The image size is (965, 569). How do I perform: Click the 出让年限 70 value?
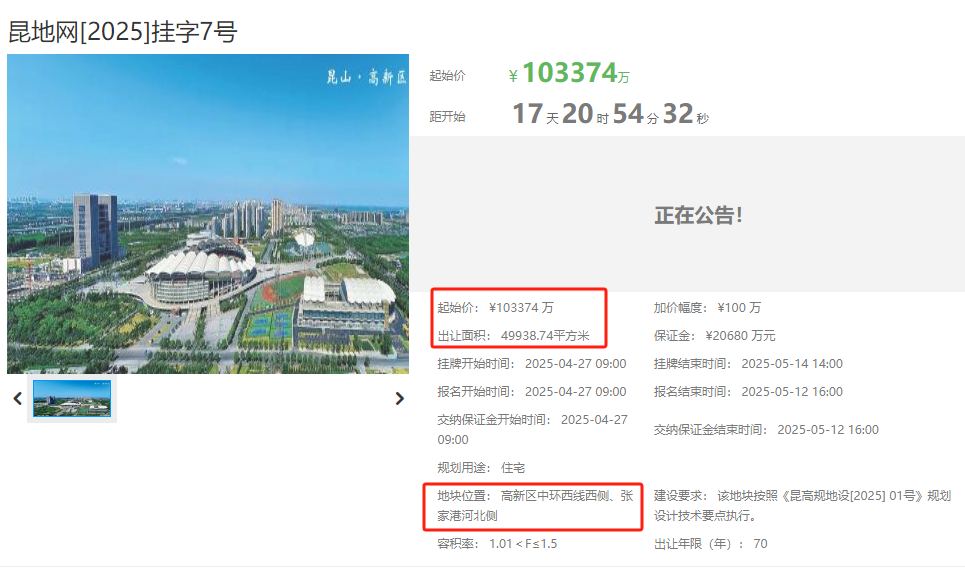pos(759,544)
